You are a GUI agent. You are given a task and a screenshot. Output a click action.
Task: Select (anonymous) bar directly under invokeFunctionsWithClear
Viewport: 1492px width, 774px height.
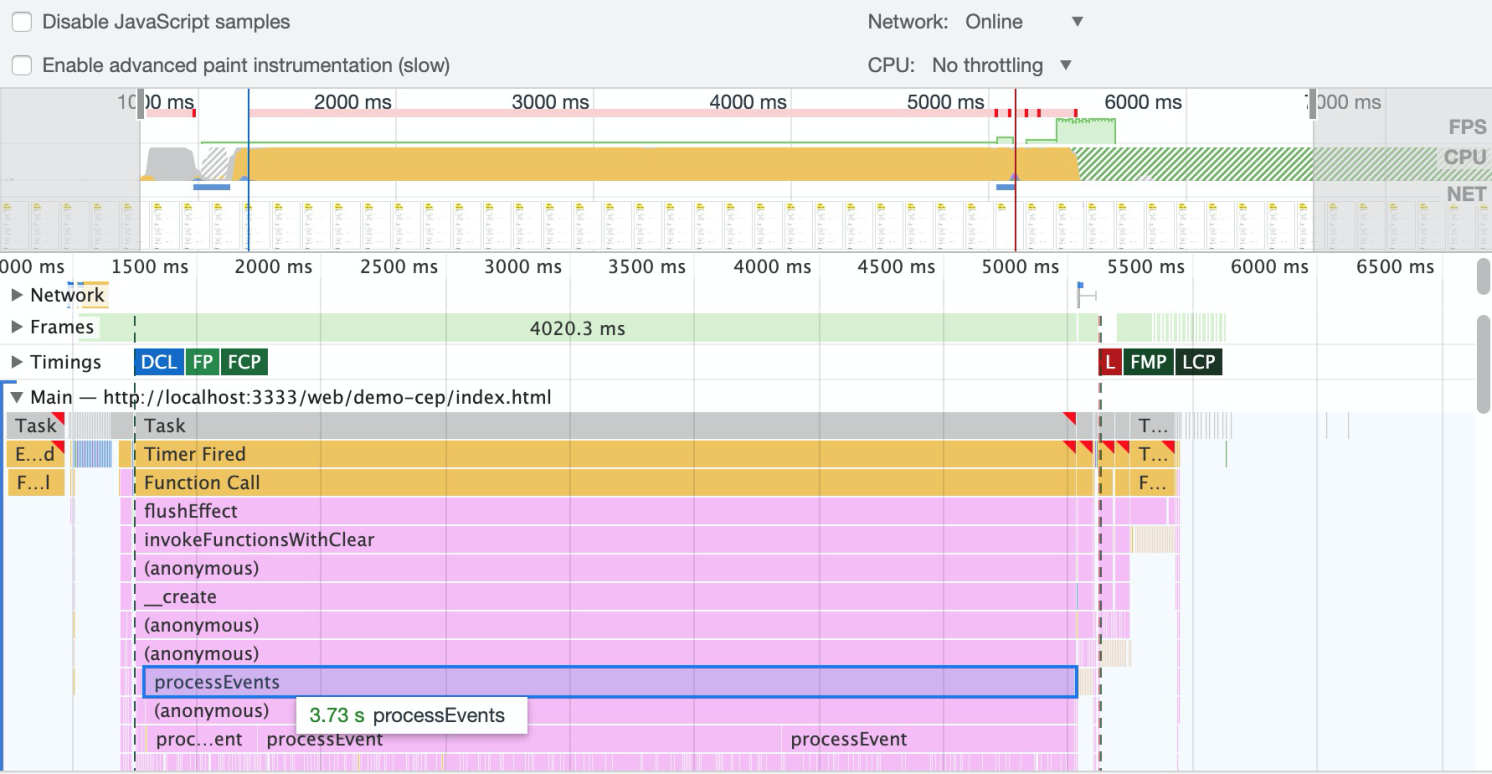(x=605, y=568)
